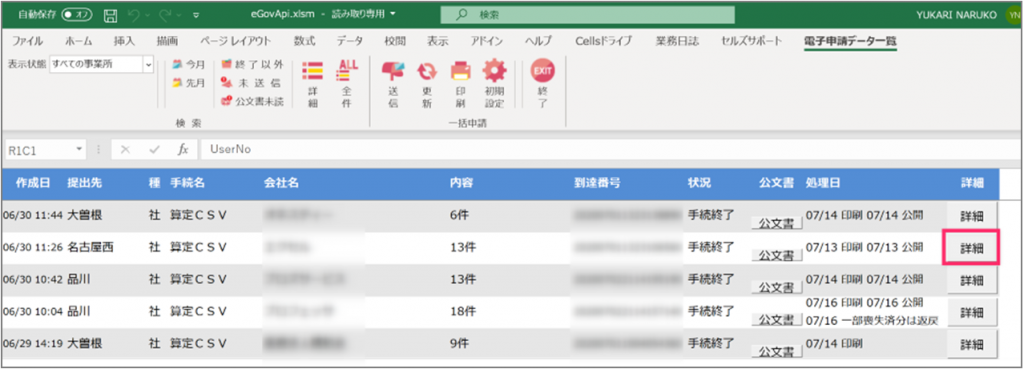
Task: Click 公文書 button in 06/30 10:04 品川 row
Action: [776, 319]
